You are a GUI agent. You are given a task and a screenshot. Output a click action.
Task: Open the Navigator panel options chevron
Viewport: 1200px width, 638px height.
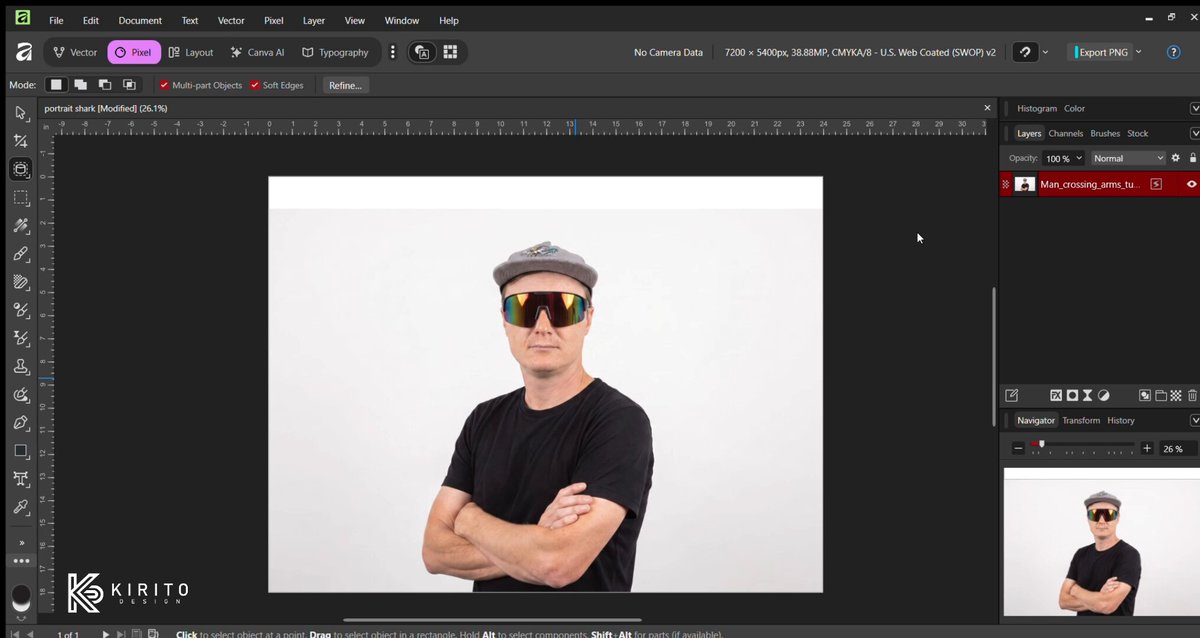pyautogui.click(x=1194, y=420)
